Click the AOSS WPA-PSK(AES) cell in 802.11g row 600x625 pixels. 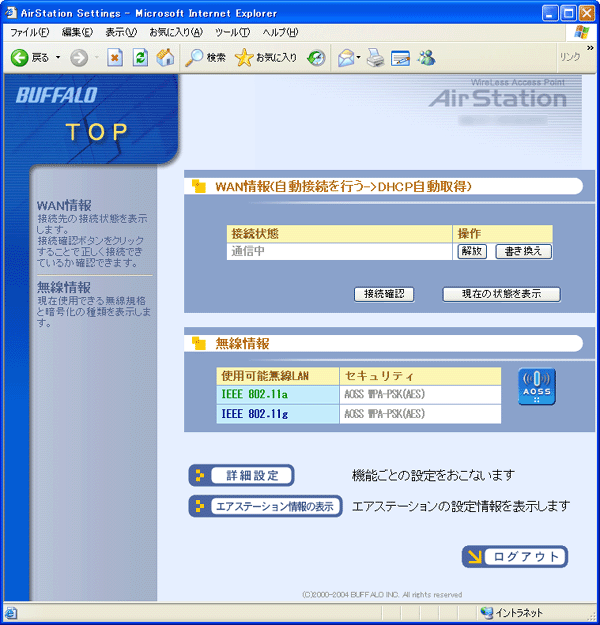tap(421, 414)
